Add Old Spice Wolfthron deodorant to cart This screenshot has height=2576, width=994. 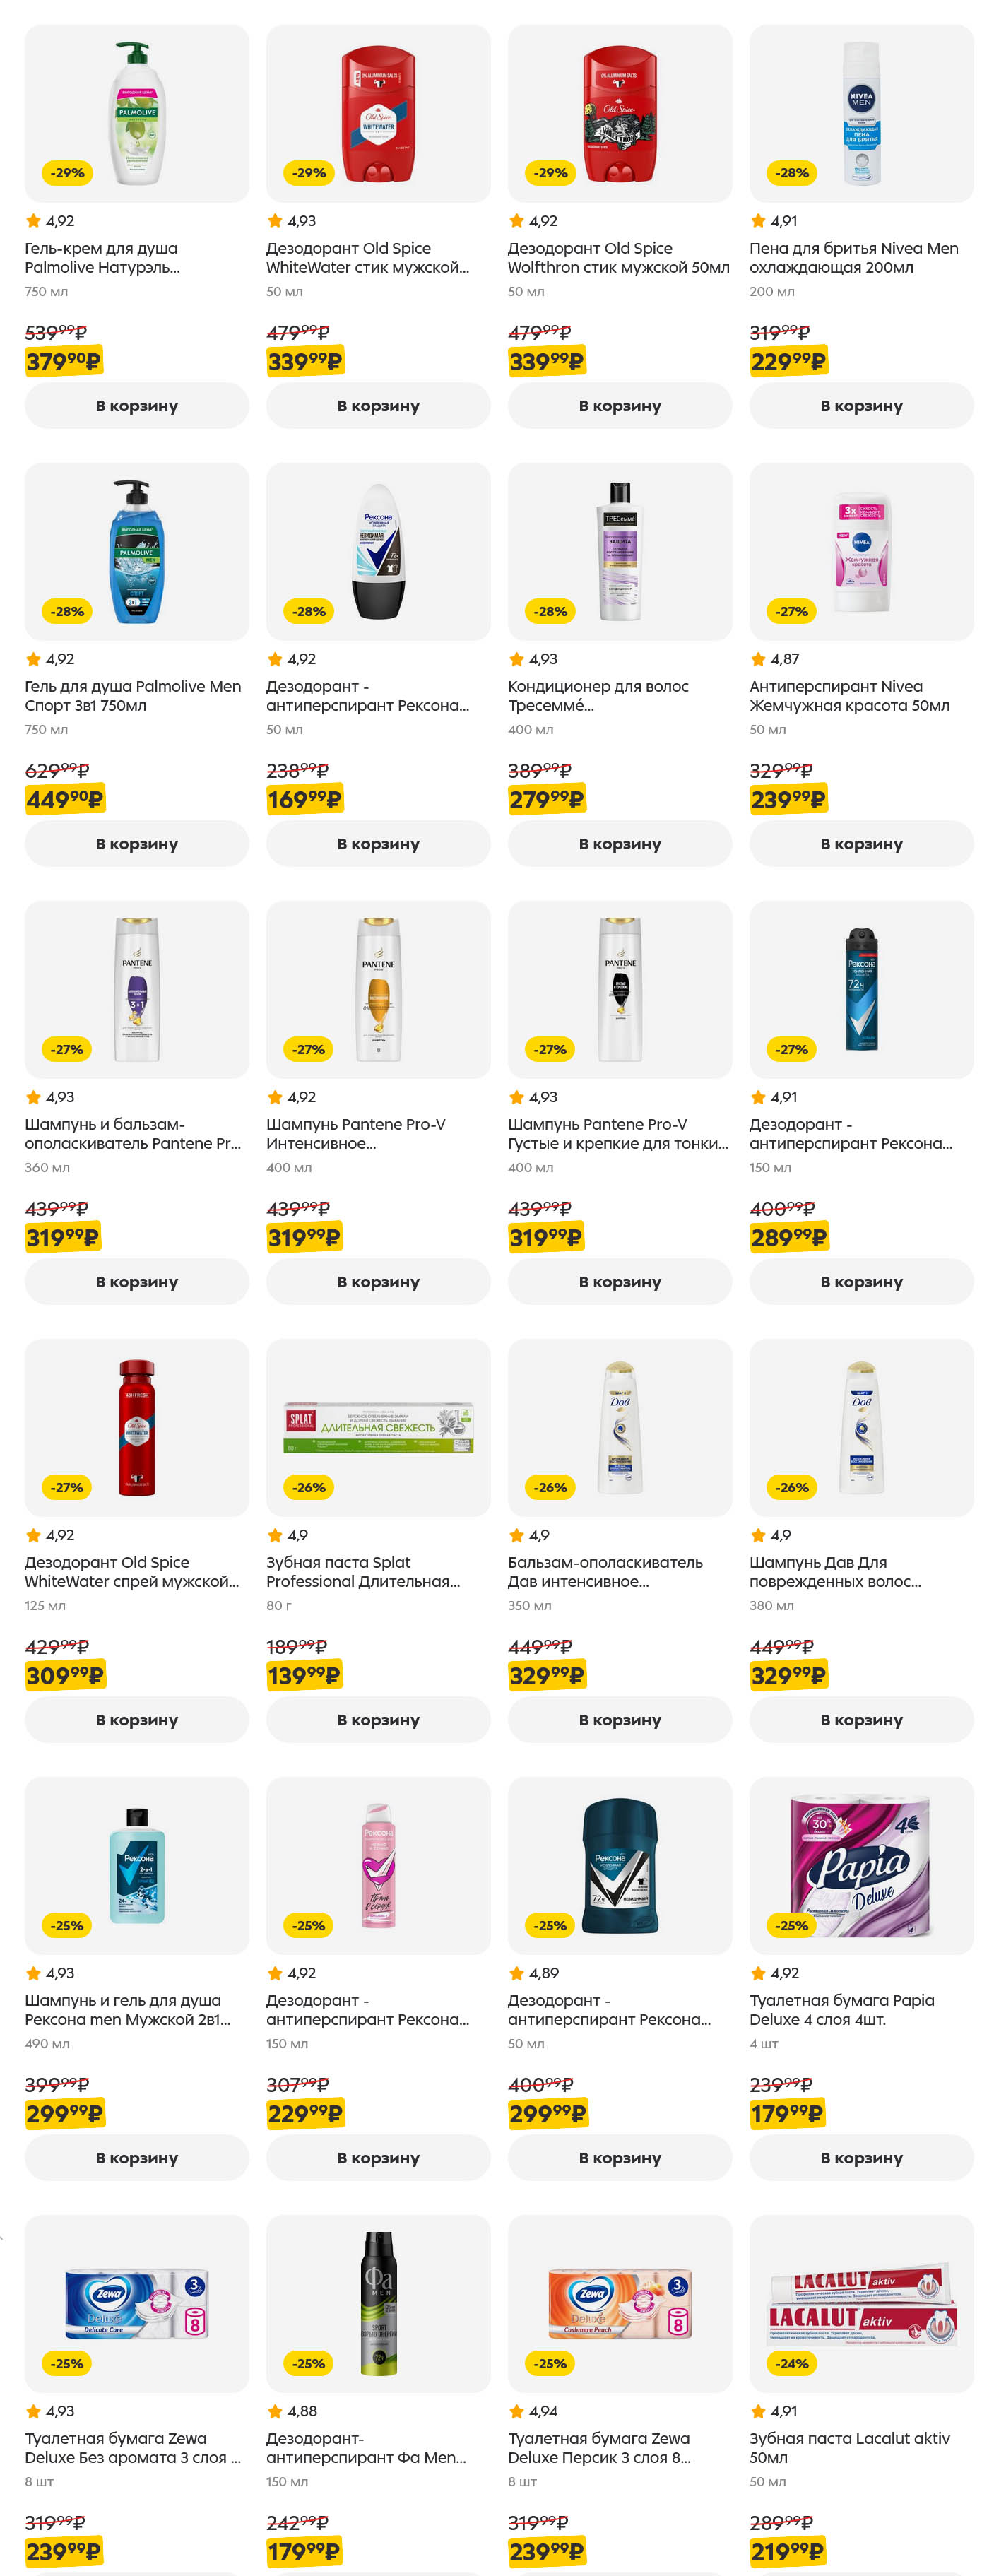tap(619, 405)
